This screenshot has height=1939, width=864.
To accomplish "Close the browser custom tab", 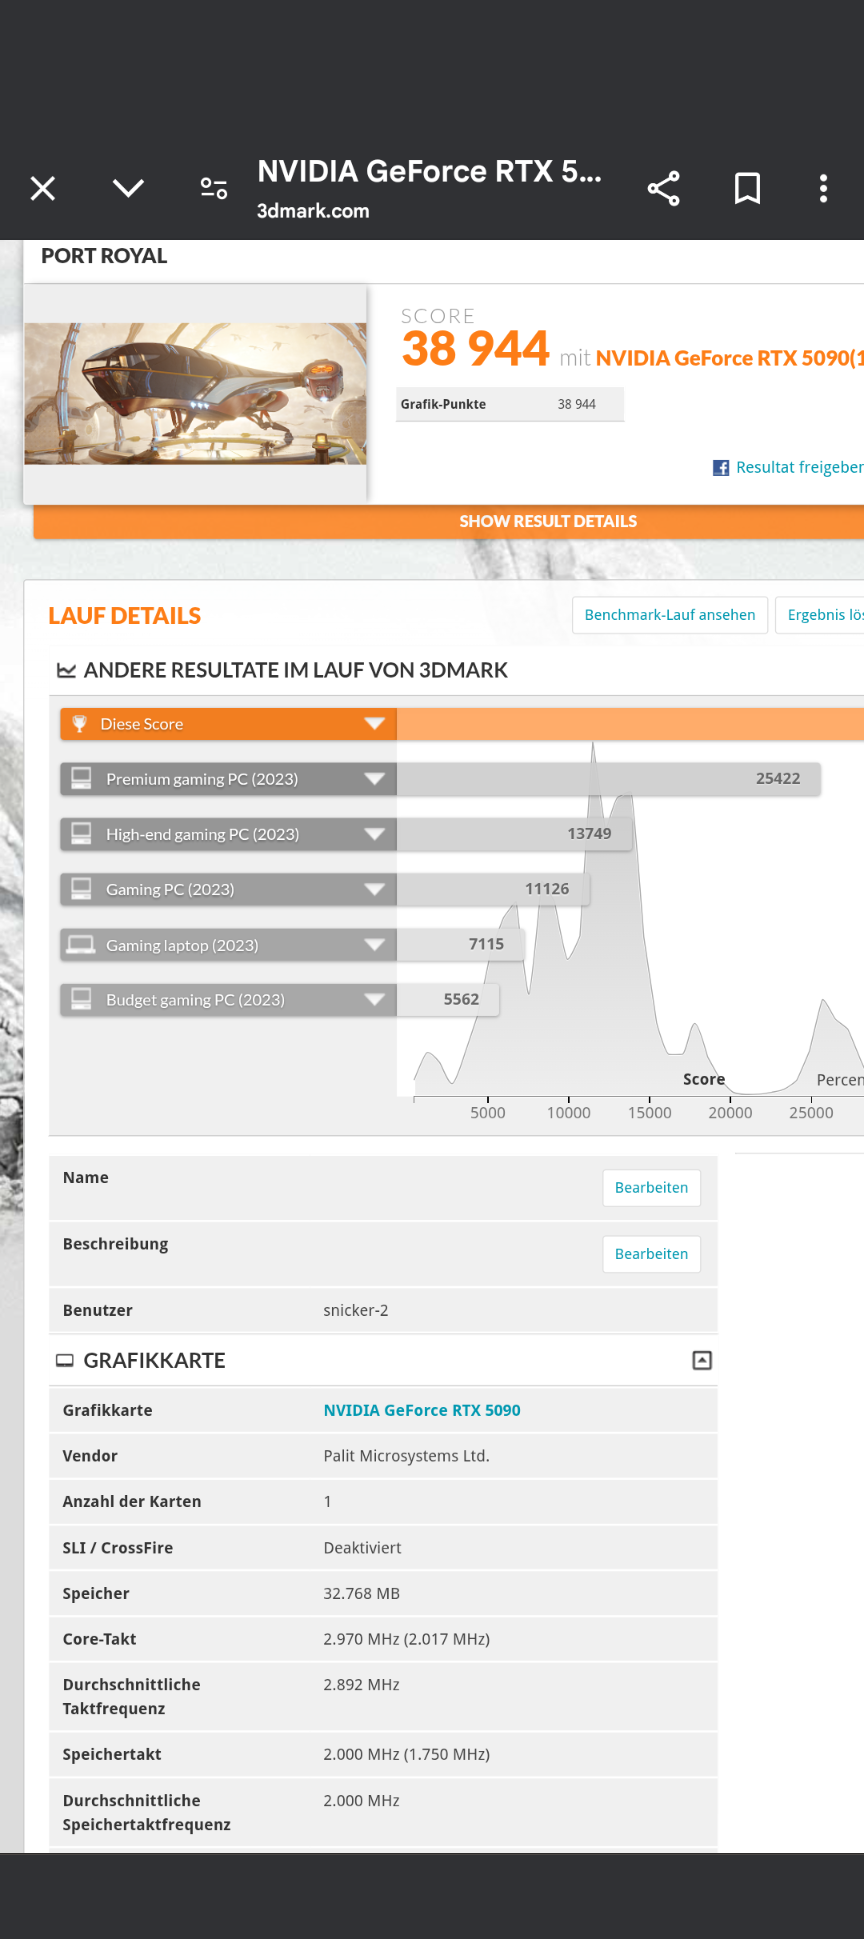I will 43,188.
